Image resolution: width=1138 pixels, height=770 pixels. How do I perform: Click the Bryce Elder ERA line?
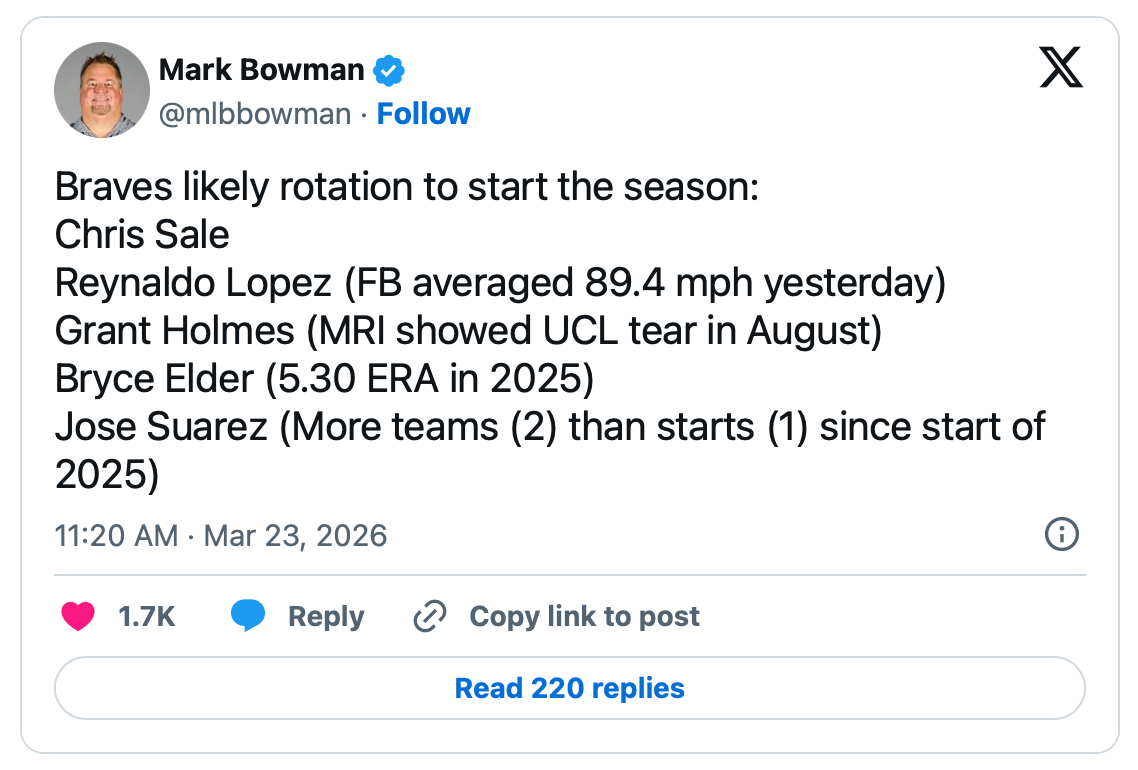click(324, 379)
